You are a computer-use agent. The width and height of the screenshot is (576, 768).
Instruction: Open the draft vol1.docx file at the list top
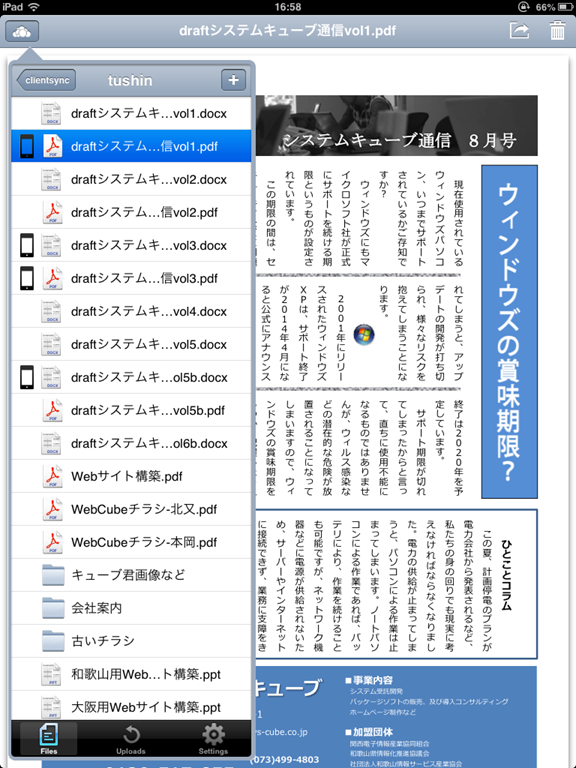pyautogui.click(x=131, y=114)
